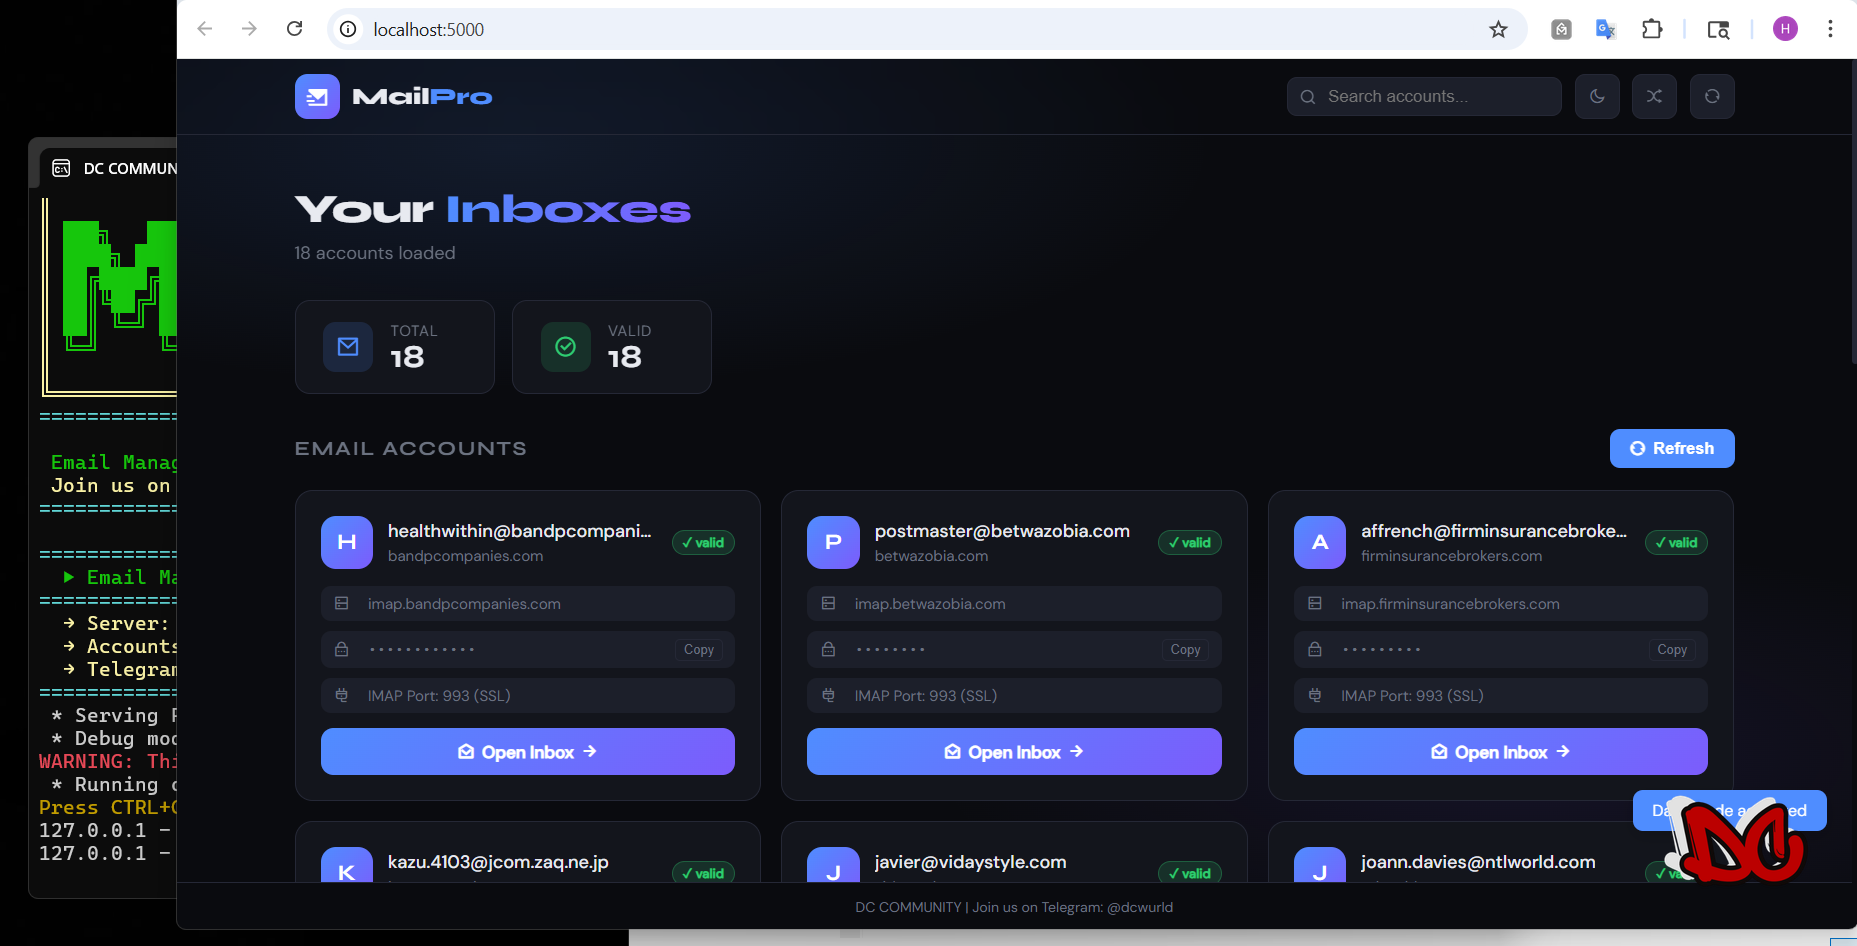Click the server icon beside imap.betwazobia.com
The height and width of the screenshot is (946, 1857).
click(828, 604)
